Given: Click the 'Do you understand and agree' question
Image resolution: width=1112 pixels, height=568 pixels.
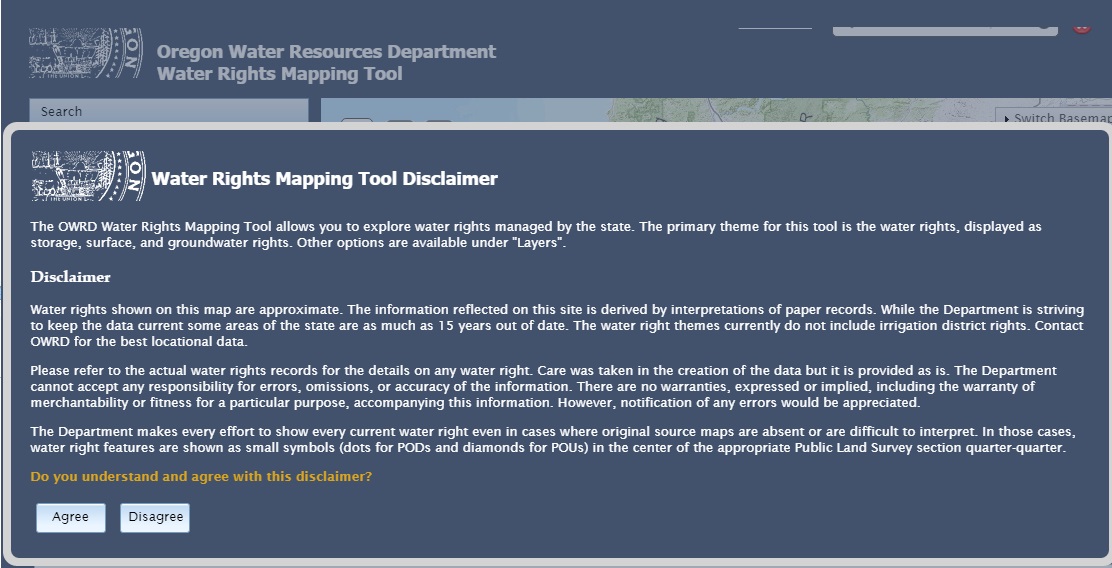Looking at the screenshot, I should point(201,477).
